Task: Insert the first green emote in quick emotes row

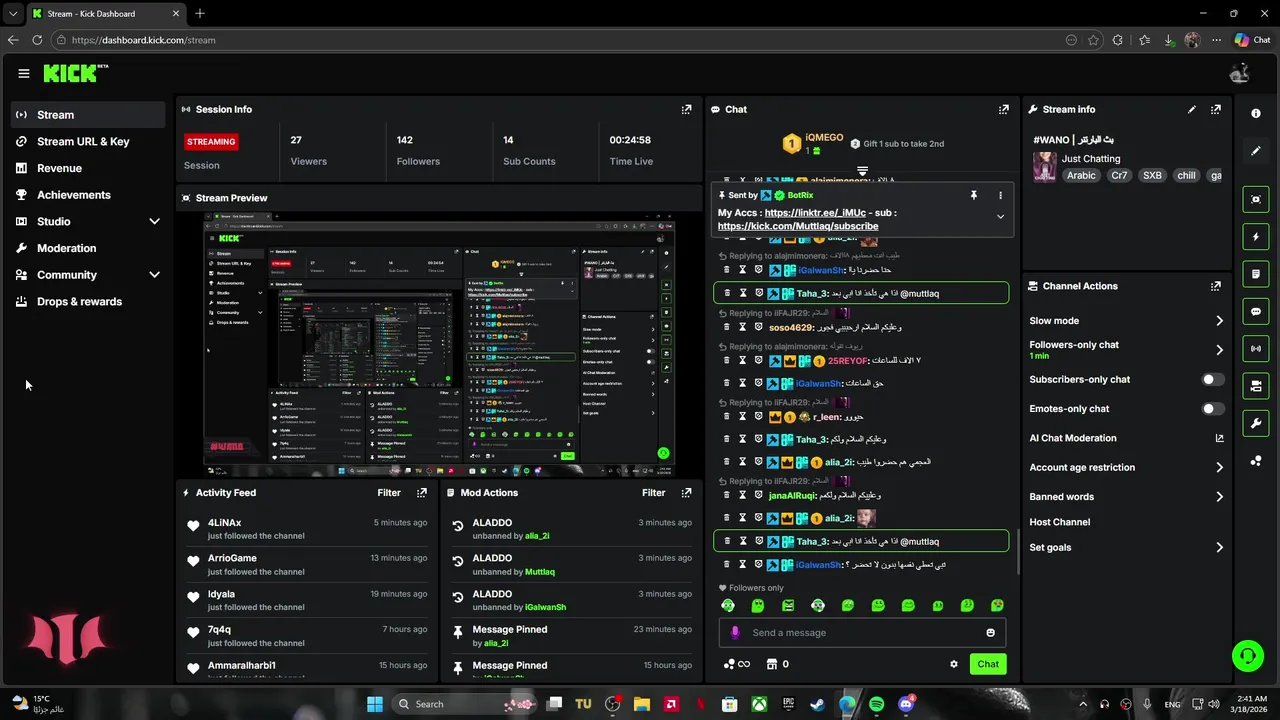Action: tap(728, 605)
